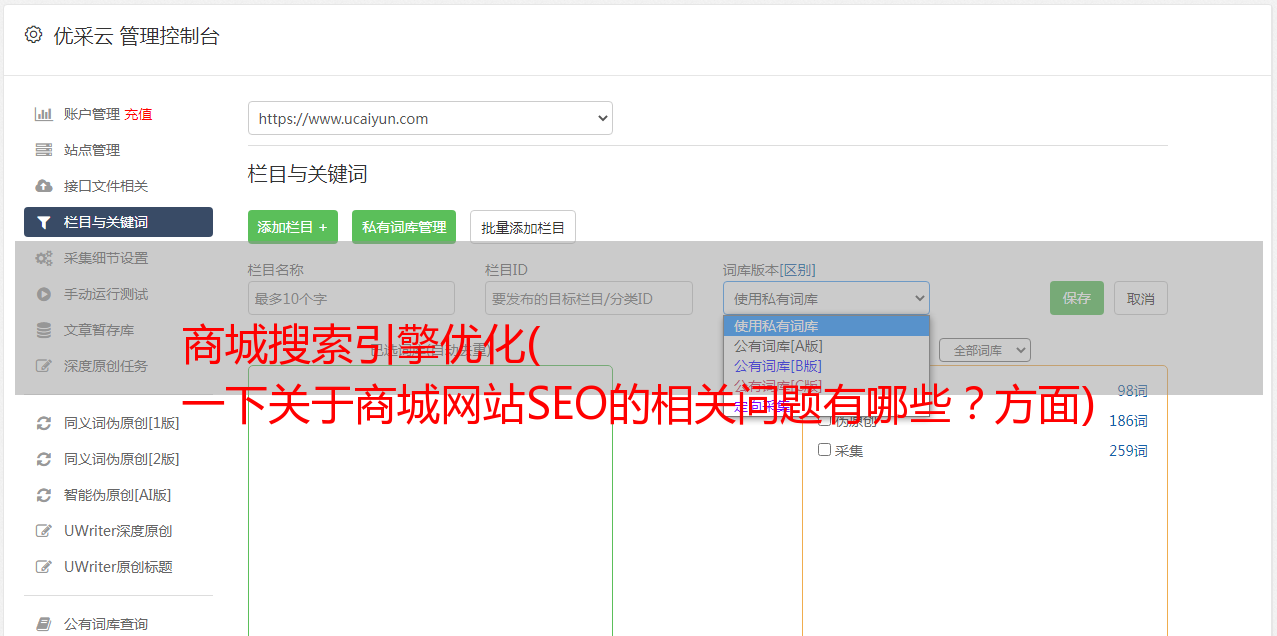This screenshot has width=1277, height=636.
Task: Click inside the green-bordered keyword box
Action: (x=430, y=500)
